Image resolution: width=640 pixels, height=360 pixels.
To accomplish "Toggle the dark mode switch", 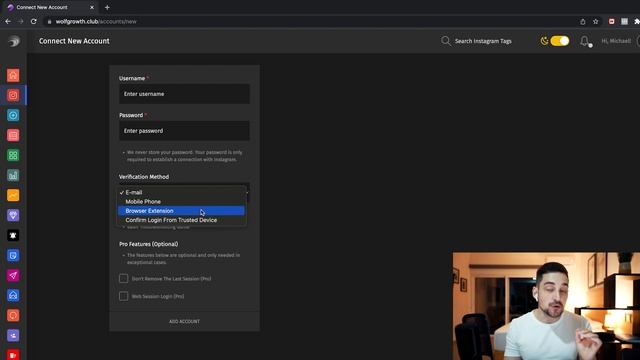I will [x=560, y=41].
